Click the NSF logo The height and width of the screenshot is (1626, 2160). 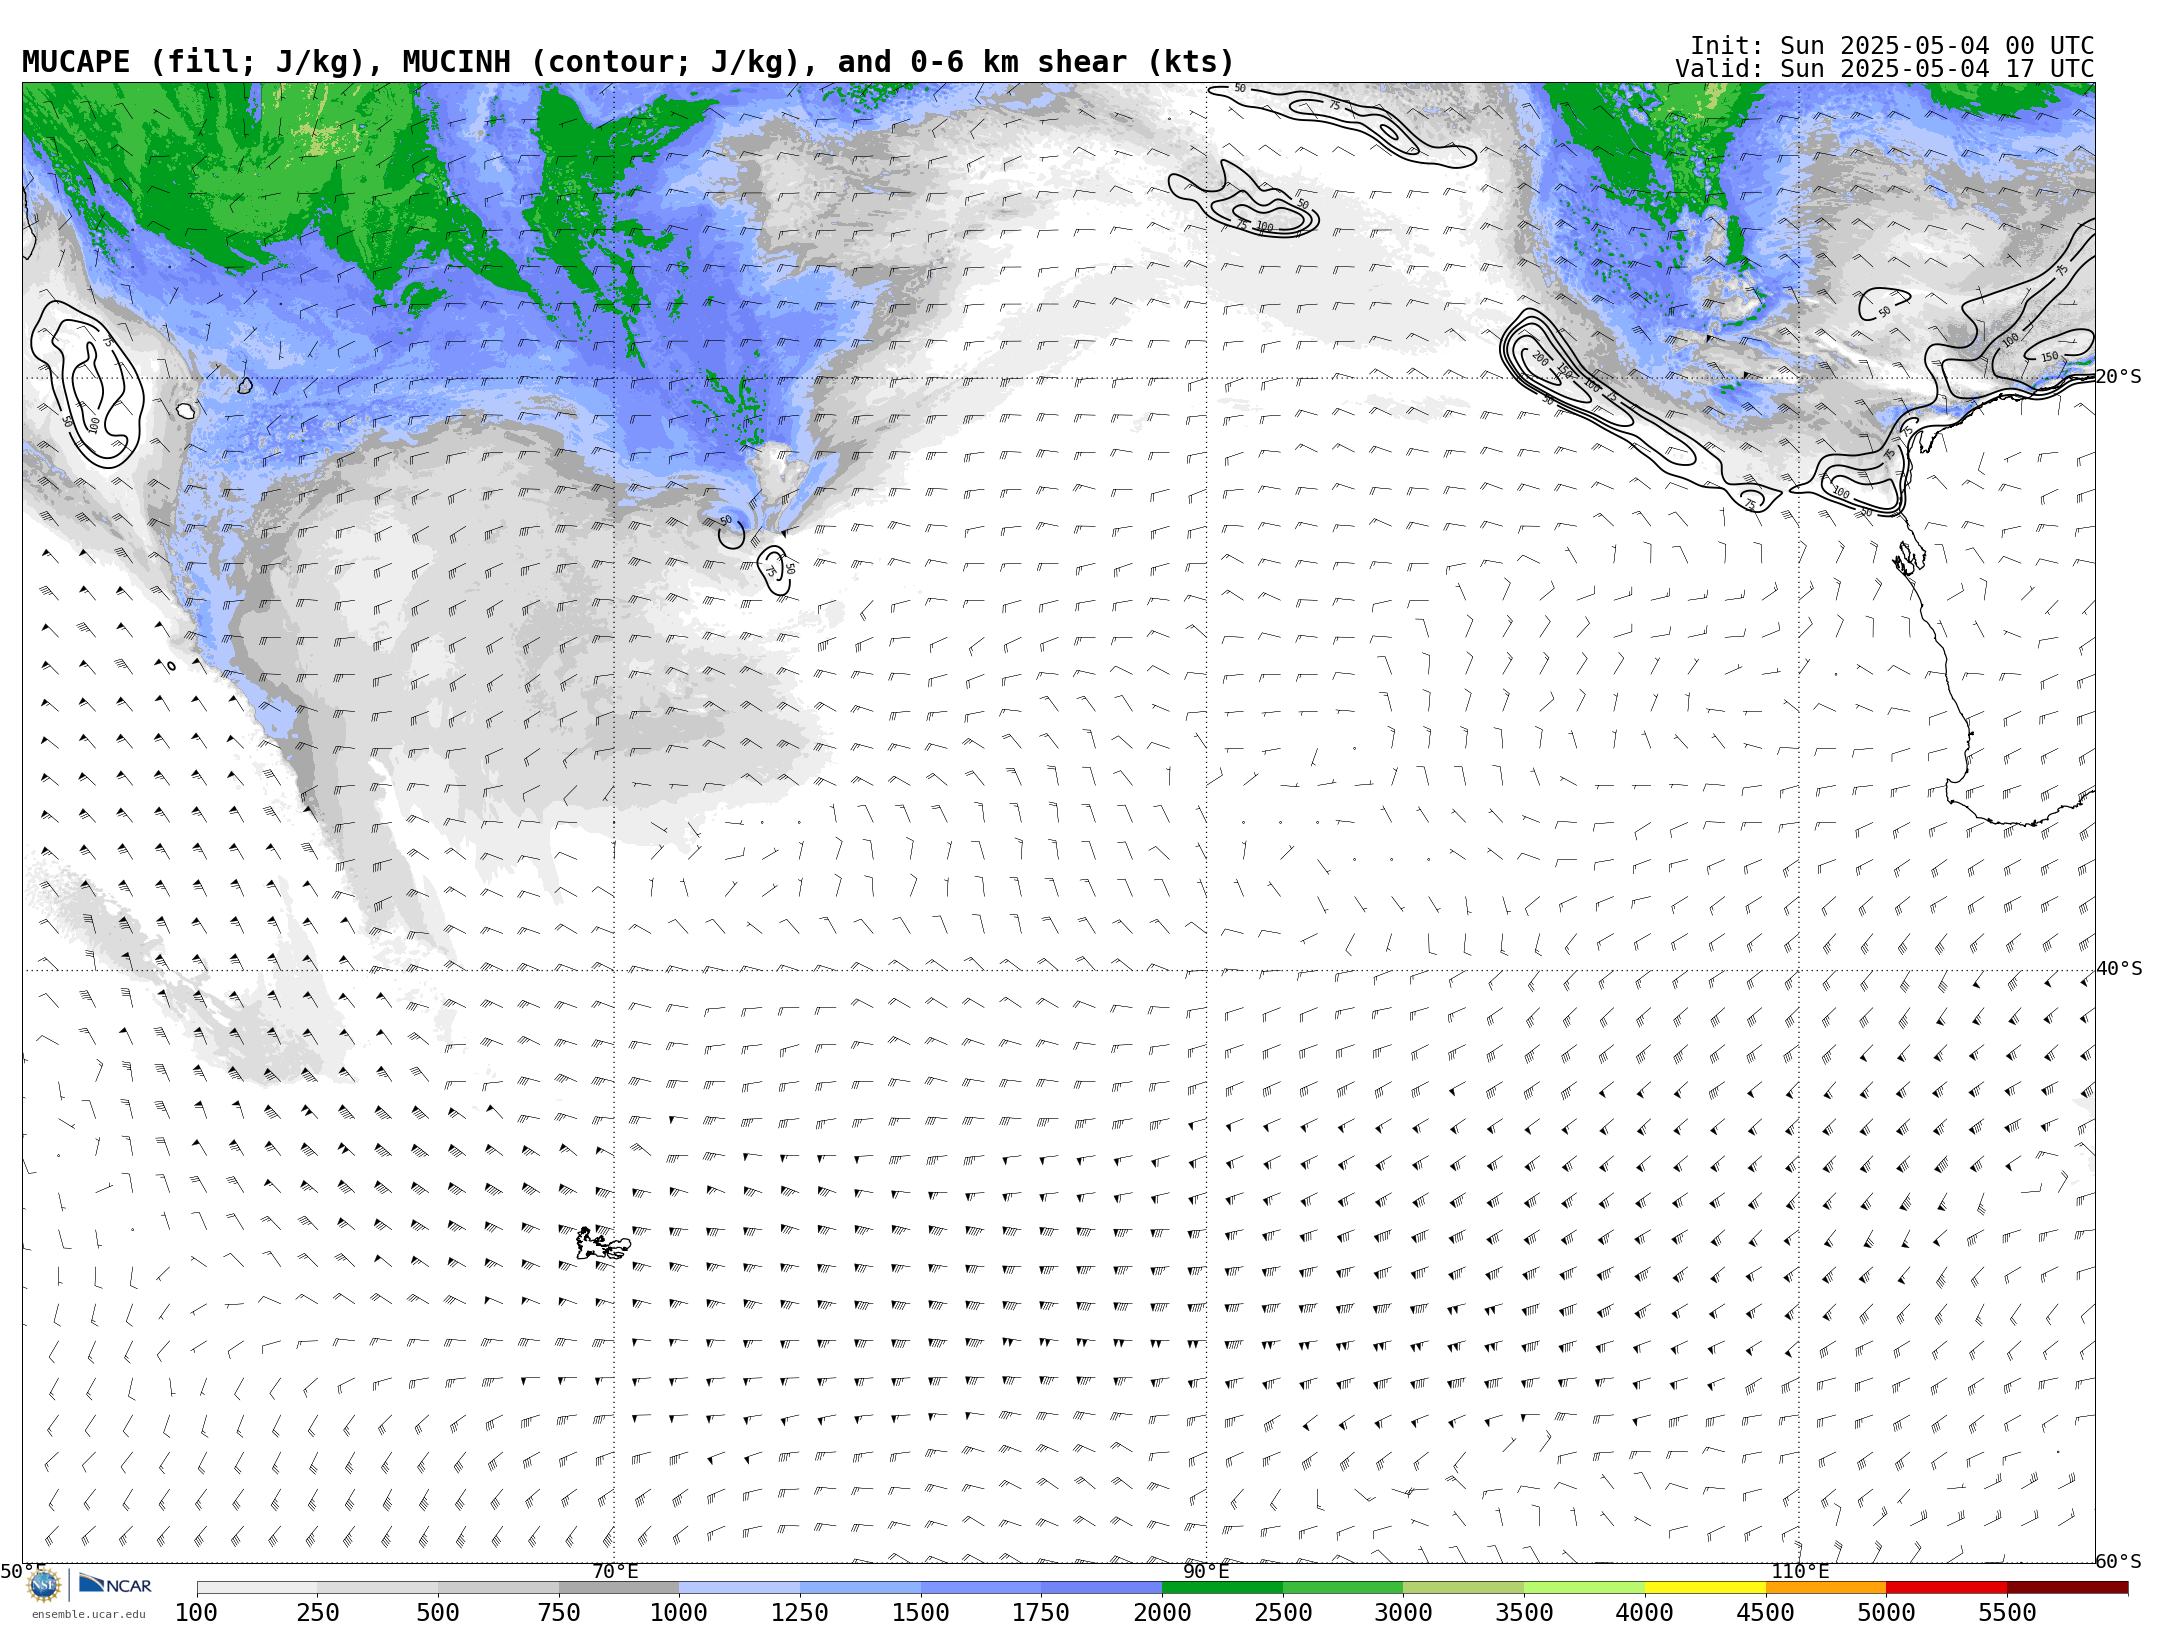click(x=44, y=1585)
